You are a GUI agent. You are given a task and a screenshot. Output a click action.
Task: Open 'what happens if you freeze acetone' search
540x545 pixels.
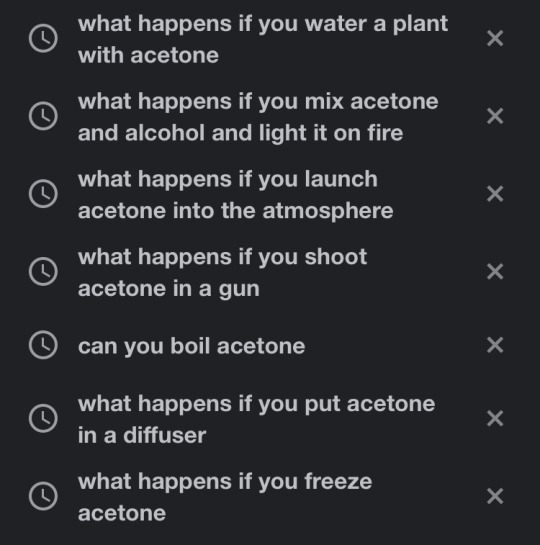click(225, 497)
